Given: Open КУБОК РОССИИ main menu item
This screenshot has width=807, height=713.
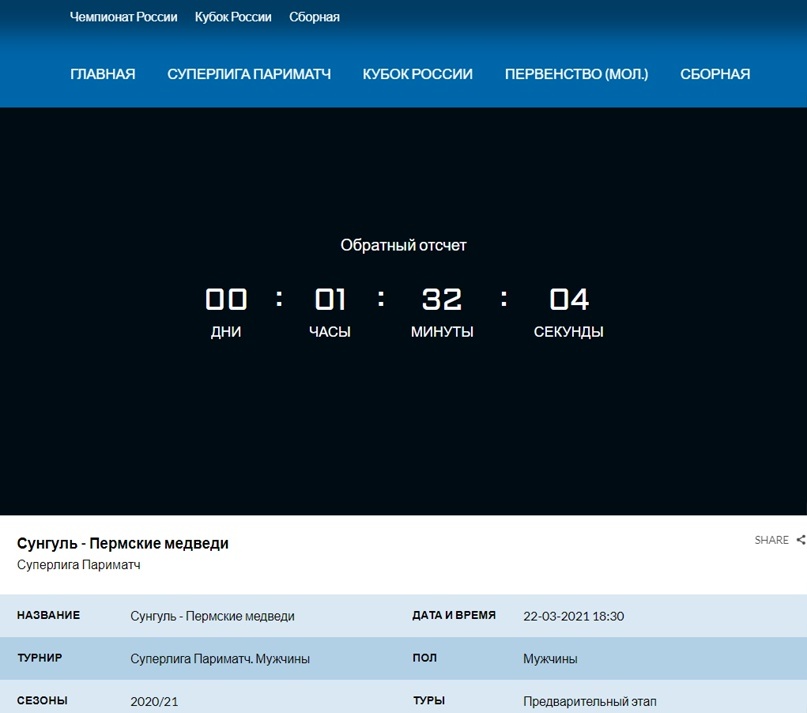Looking at the screenshot, I should pyautogui.click(x=417, y=74).
